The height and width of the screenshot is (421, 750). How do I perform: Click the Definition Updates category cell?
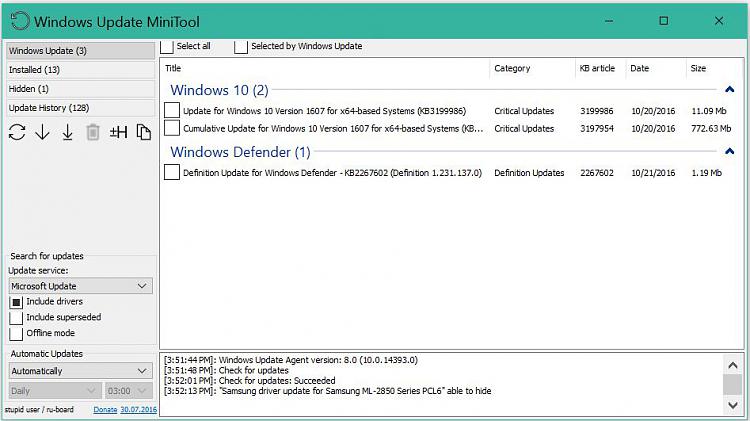pyautogui.click(x=529, y=173)
